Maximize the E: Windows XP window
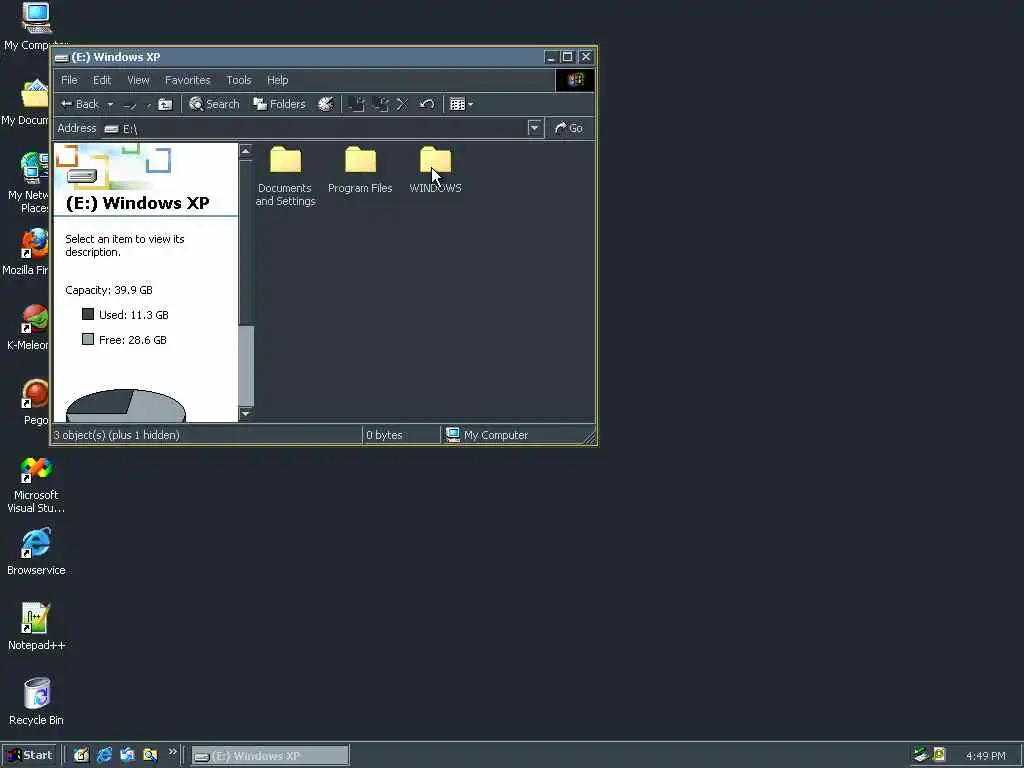The height and width of the screenshot is (768, 1024). tap(568, 57)
